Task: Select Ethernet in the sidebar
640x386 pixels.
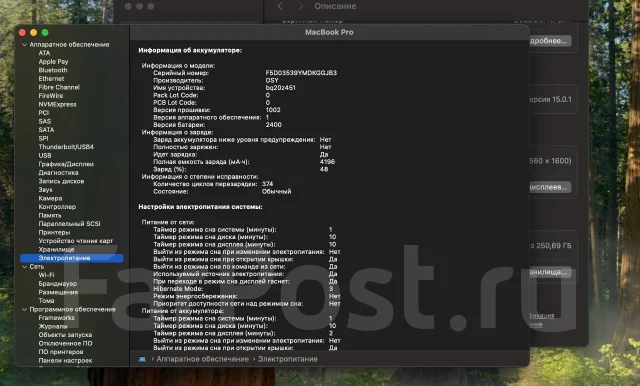Action: click(51, 79)
